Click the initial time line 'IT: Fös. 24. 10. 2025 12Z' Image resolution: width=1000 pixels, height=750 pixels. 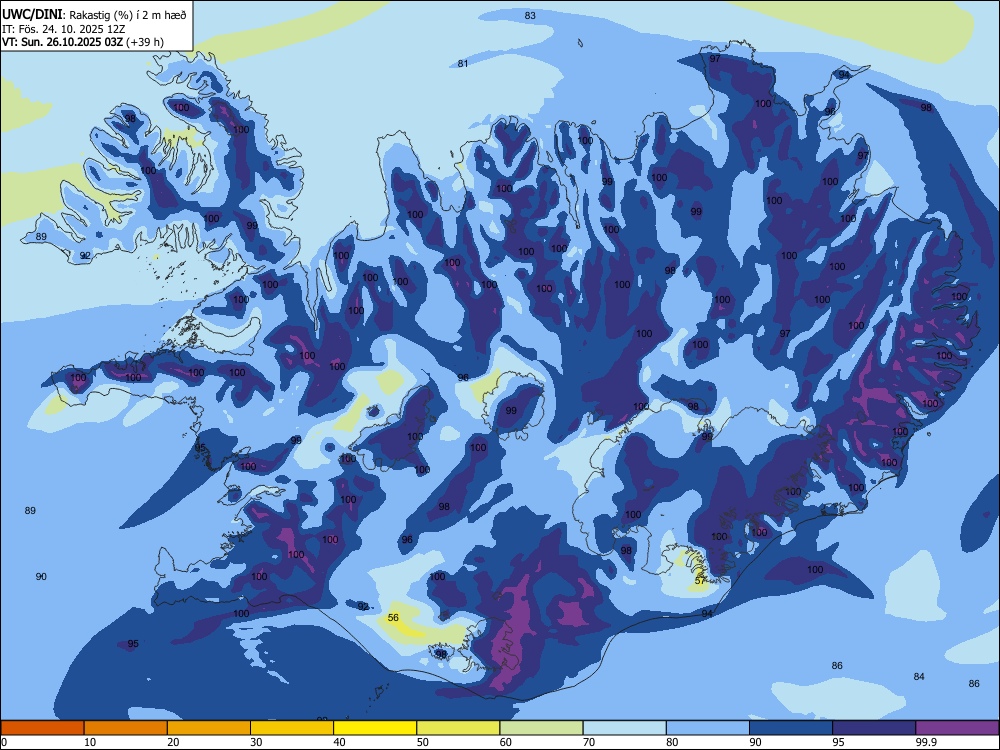(62, 29)
